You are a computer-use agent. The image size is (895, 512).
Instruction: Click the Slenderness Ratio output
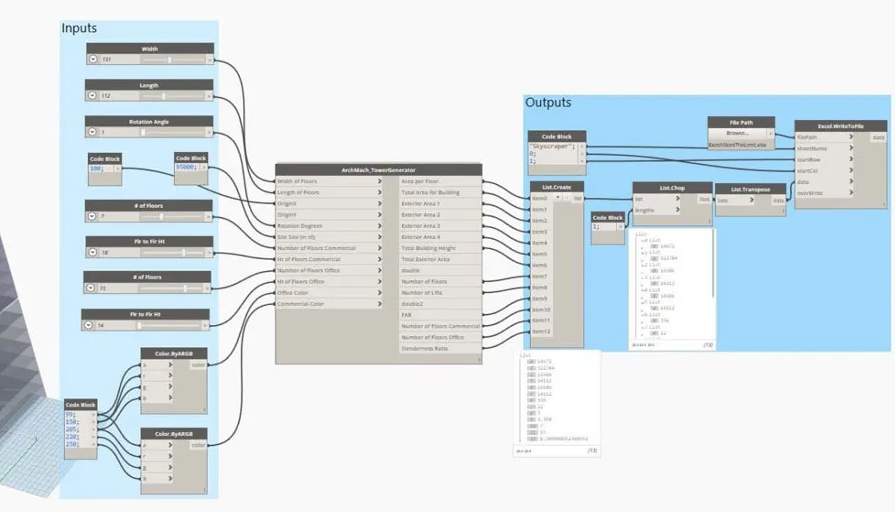440,348
